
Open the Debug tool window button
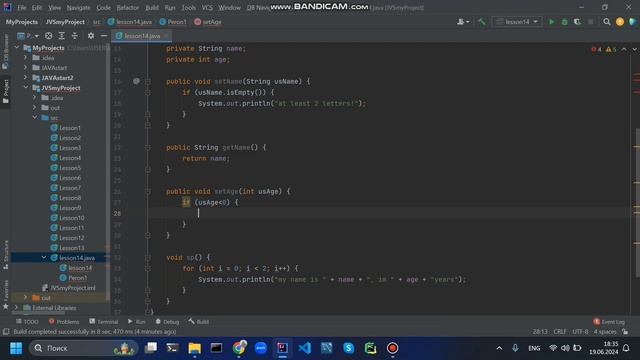[167, 322]
